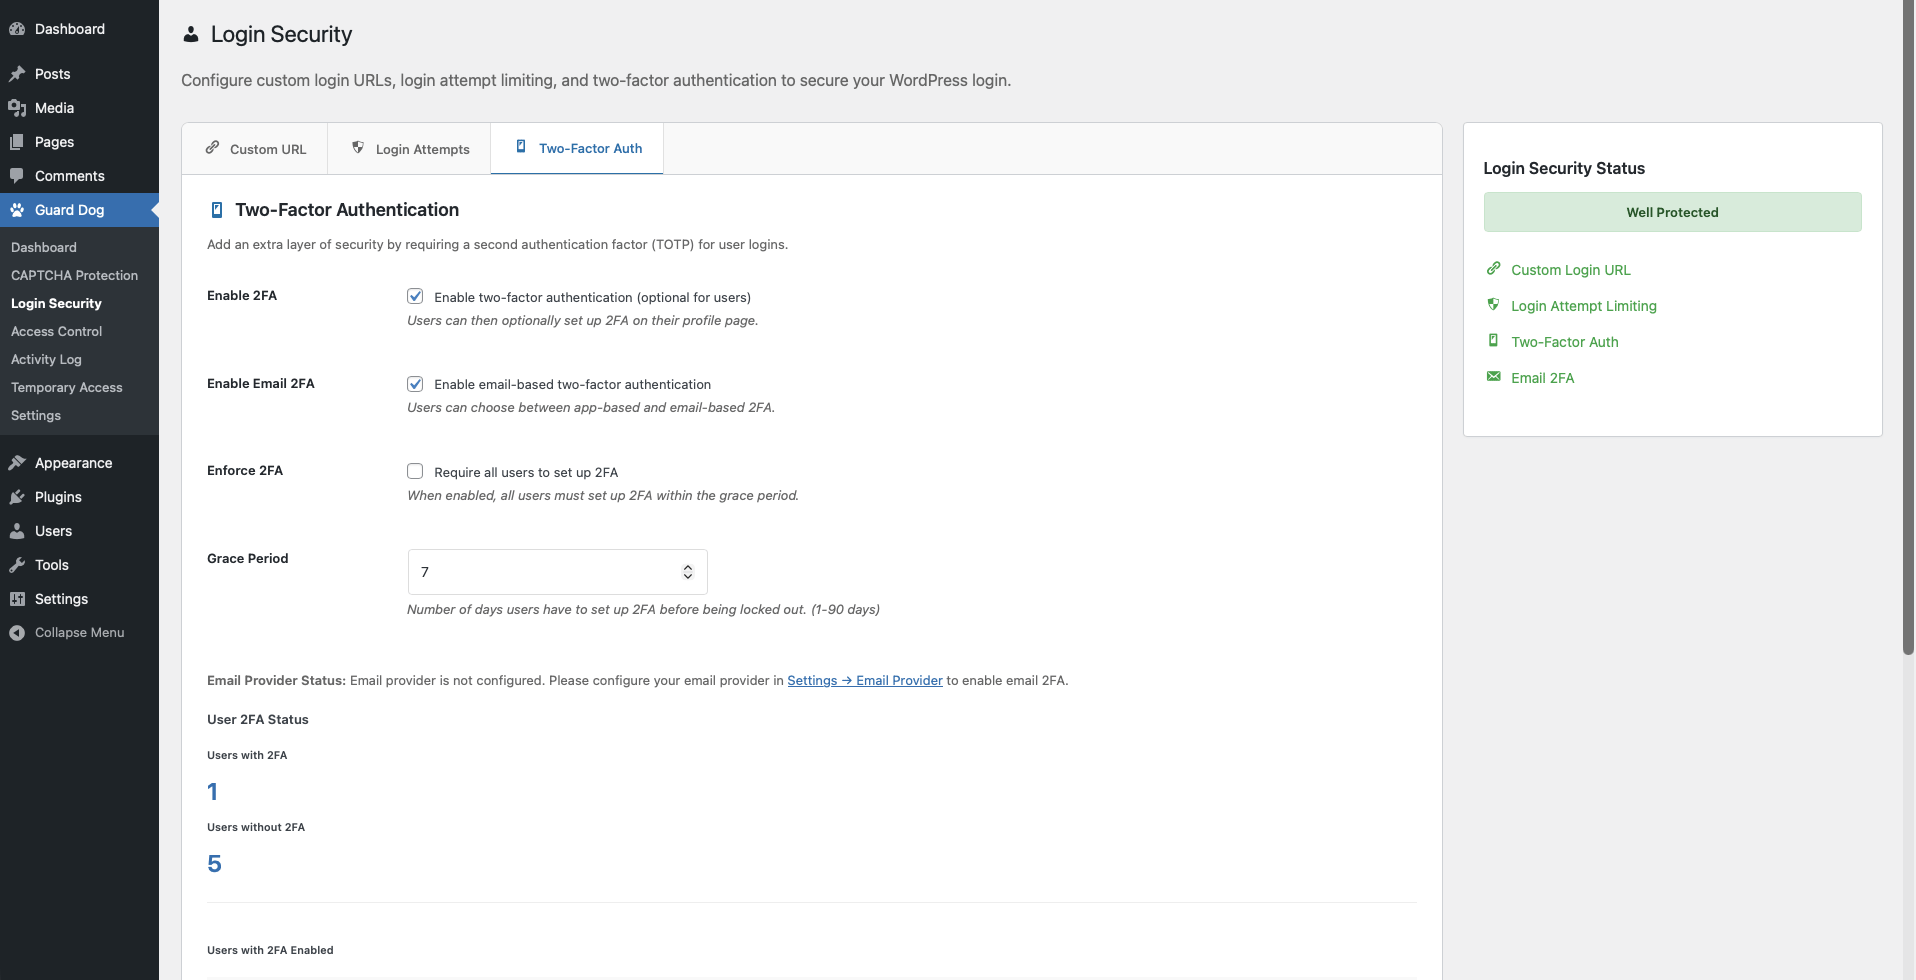Screen dimensions: 1916x980
Task: Open Posts via its pushpin icon
Action: click(x=17, y=73)
